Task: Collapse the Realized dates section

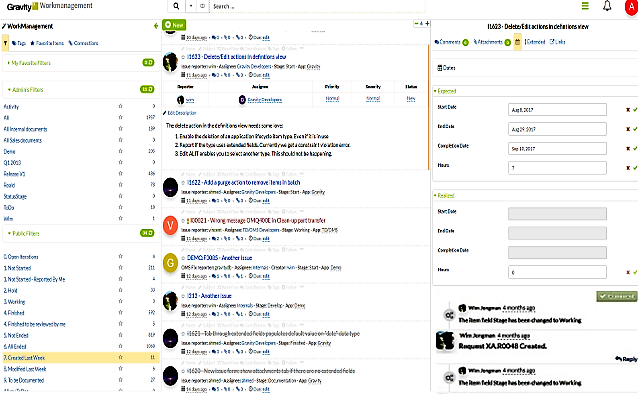Action: pyautogui.click(x=444, y=196)
